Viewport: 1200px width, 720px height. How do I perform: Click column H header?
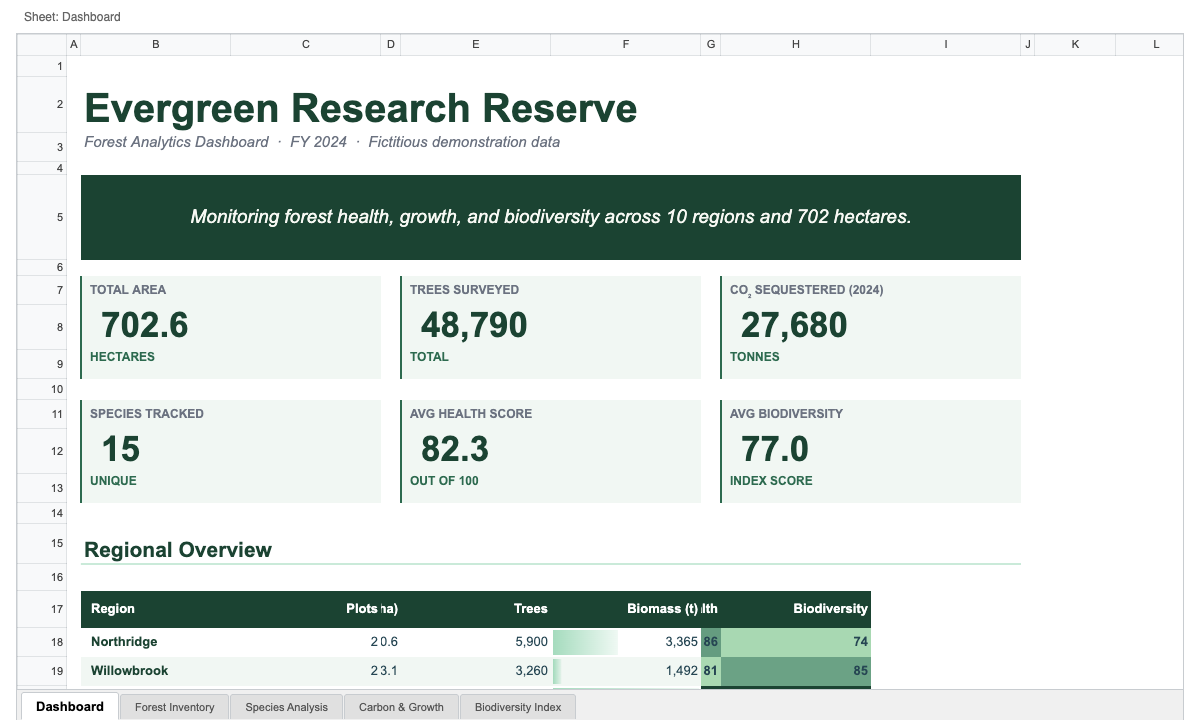pyautogui.click(x=795, y=45)
